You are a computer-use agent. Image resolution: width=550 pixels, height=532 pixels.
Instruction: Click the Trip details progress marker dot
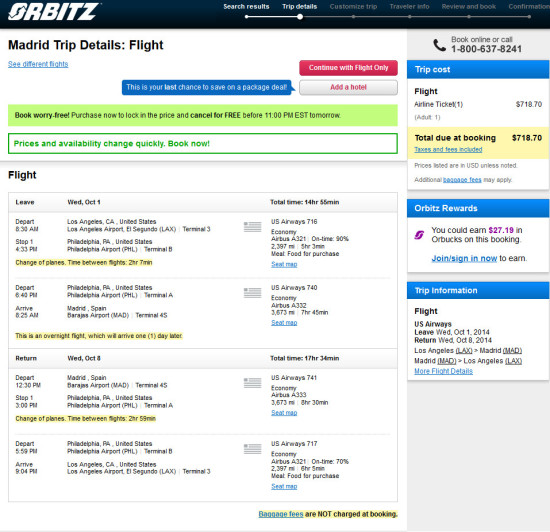click(x=300, y=16)
